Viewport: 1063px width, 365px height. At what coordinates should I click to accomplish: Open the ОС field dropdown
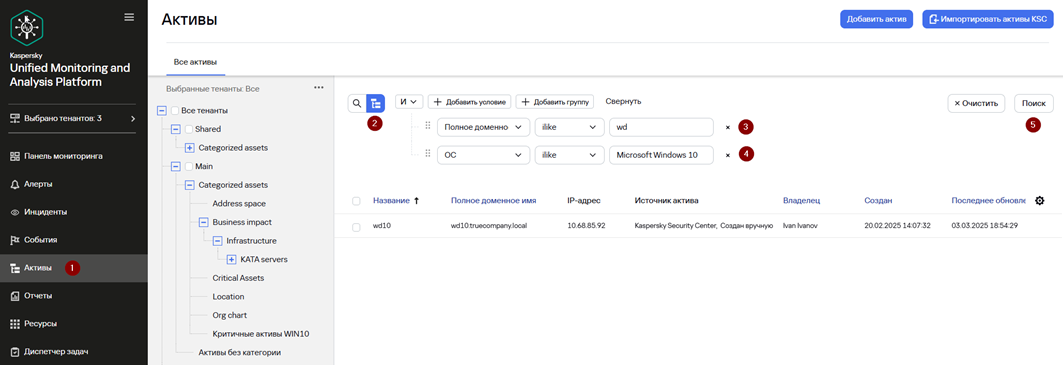click(483, 155)
